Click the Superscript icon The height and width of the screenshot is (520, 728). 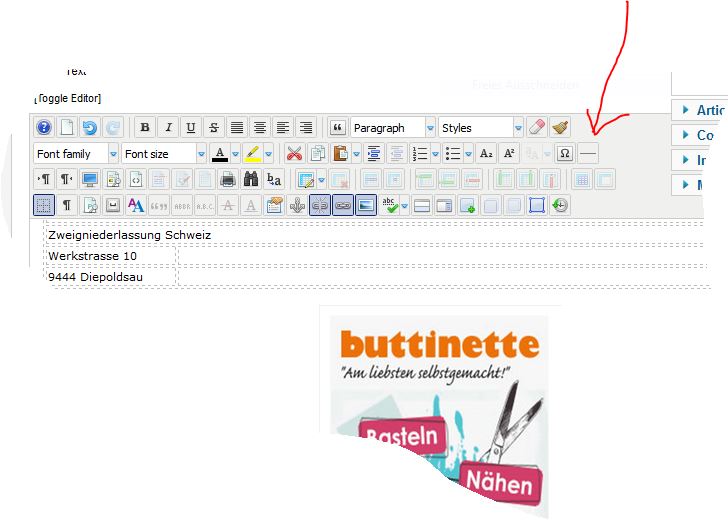pyautogui.click(x=509, y=154)
